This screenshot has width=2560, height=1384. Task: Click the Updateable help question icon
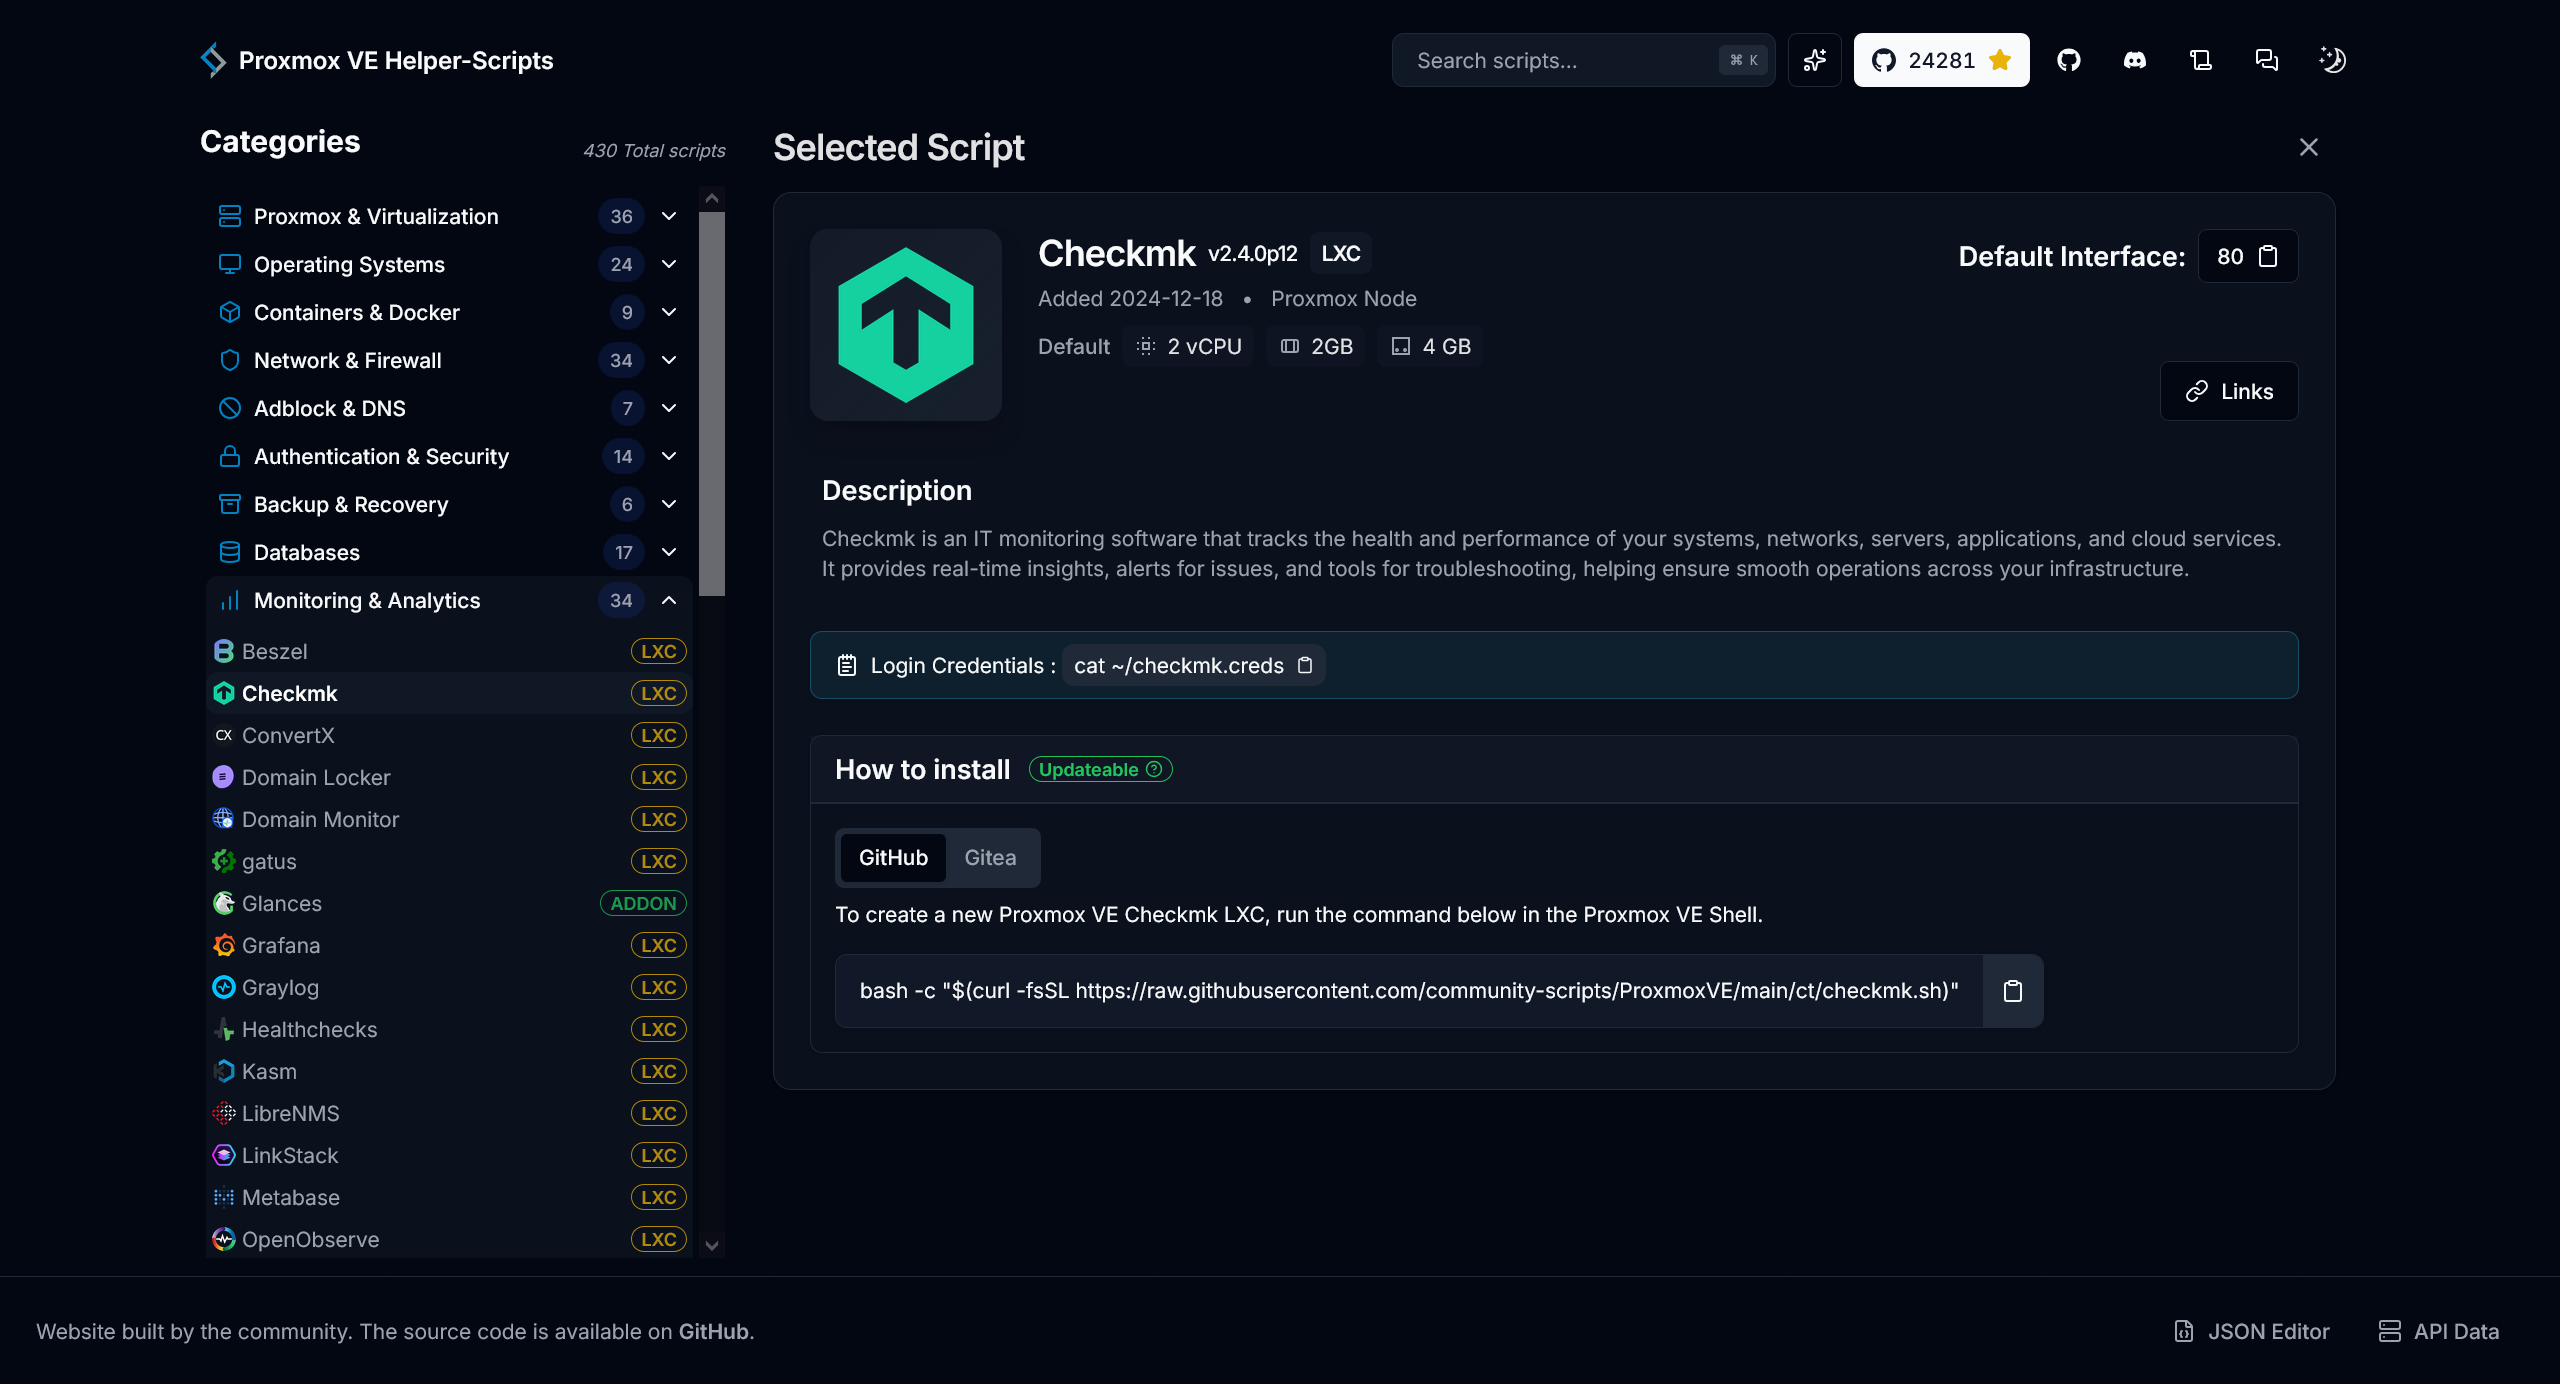click(1154, 769)
